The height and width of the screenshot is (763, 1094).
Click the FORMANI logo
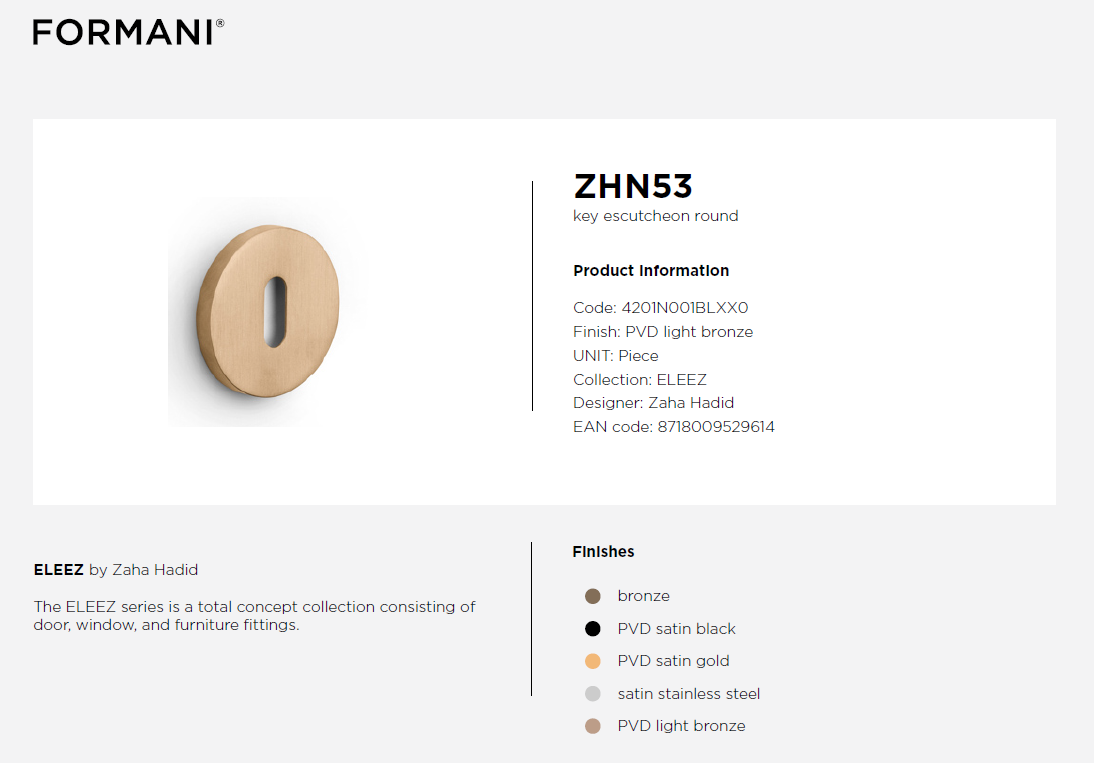click(128, 32)
